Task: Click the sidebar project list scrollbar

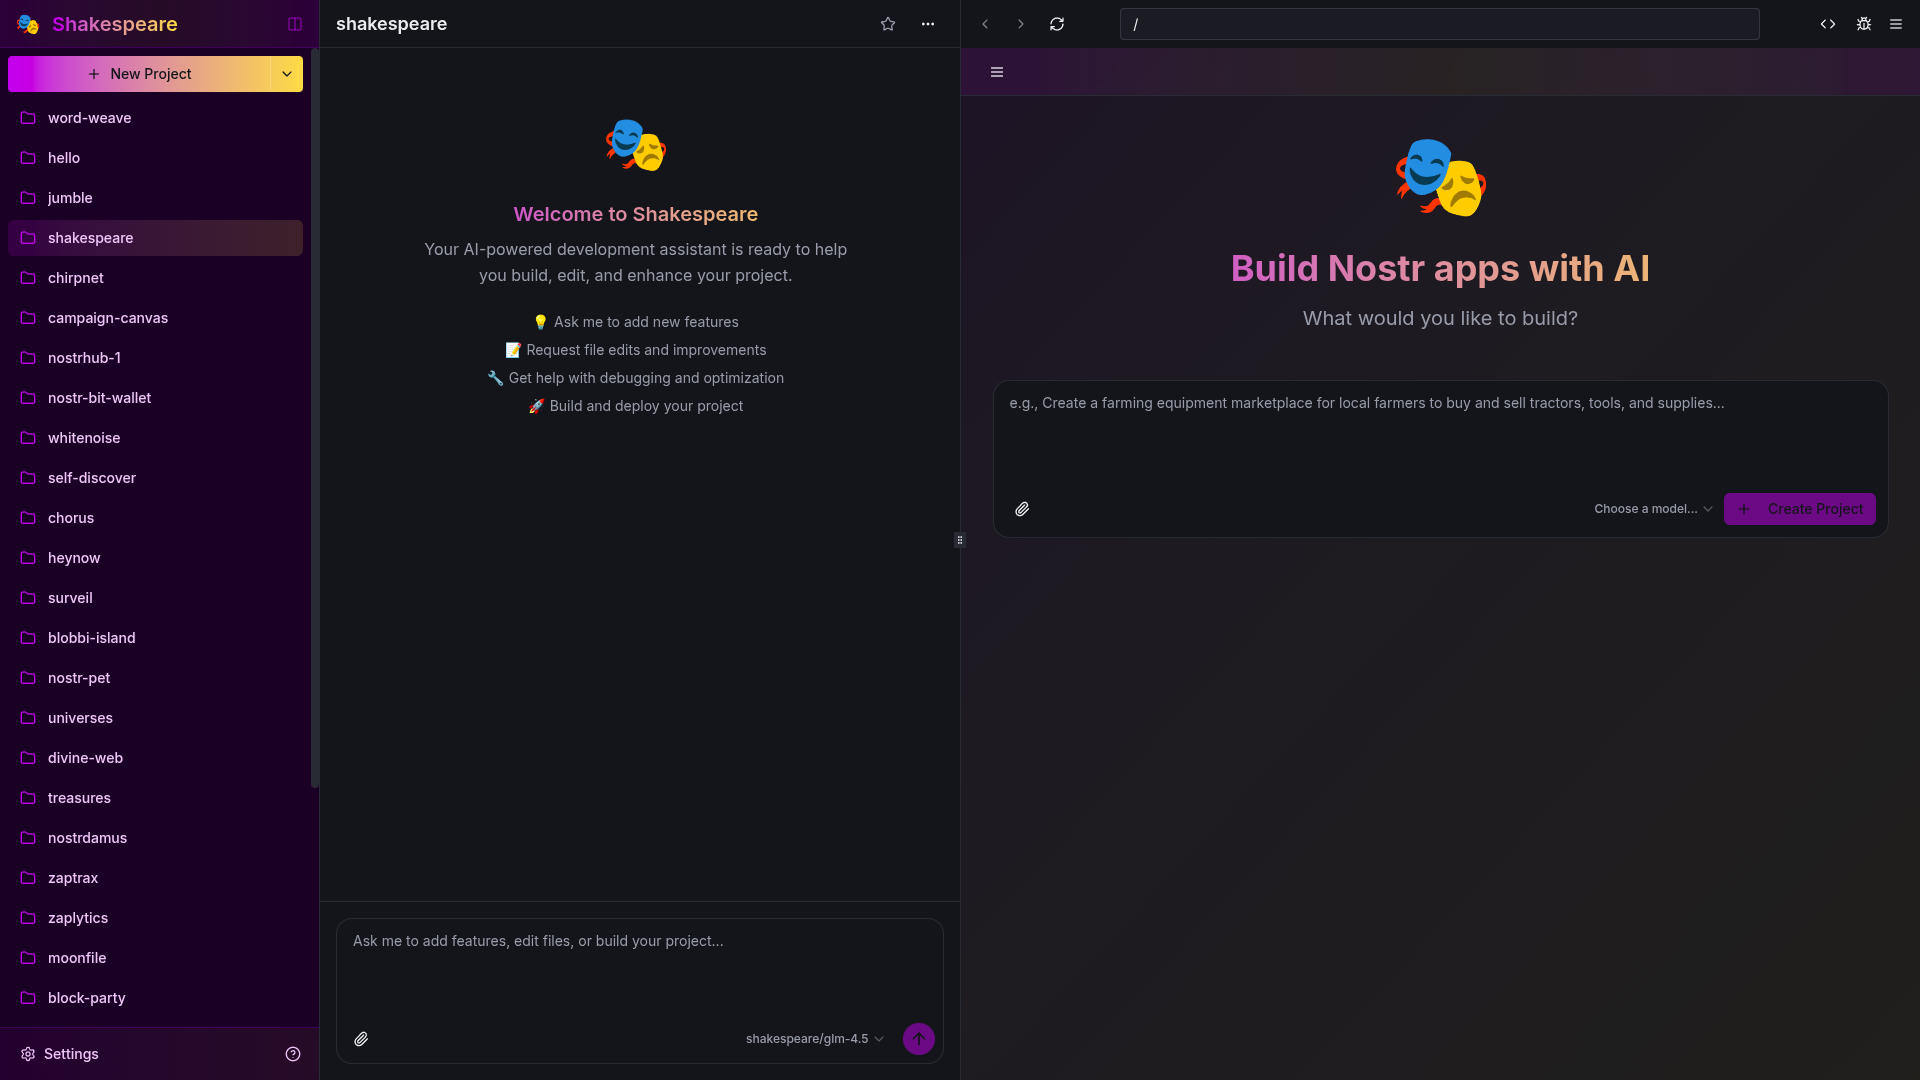Action: (x=315, y=418)
